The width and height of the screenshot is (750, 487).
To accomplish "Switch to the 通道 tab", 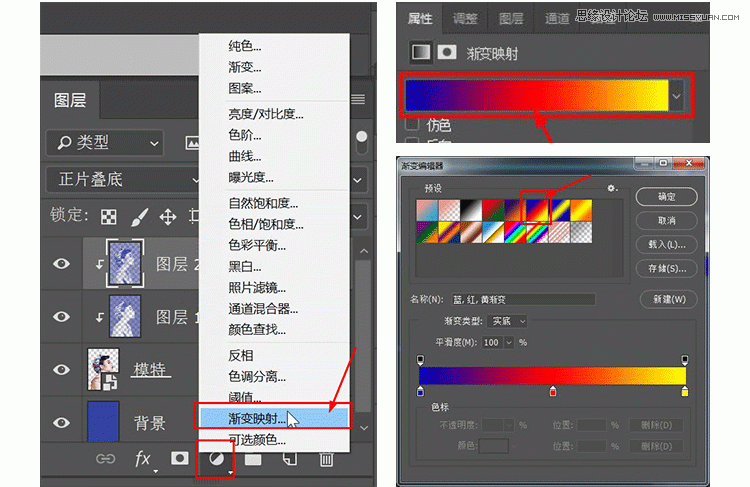I will (x=557, y=19).
